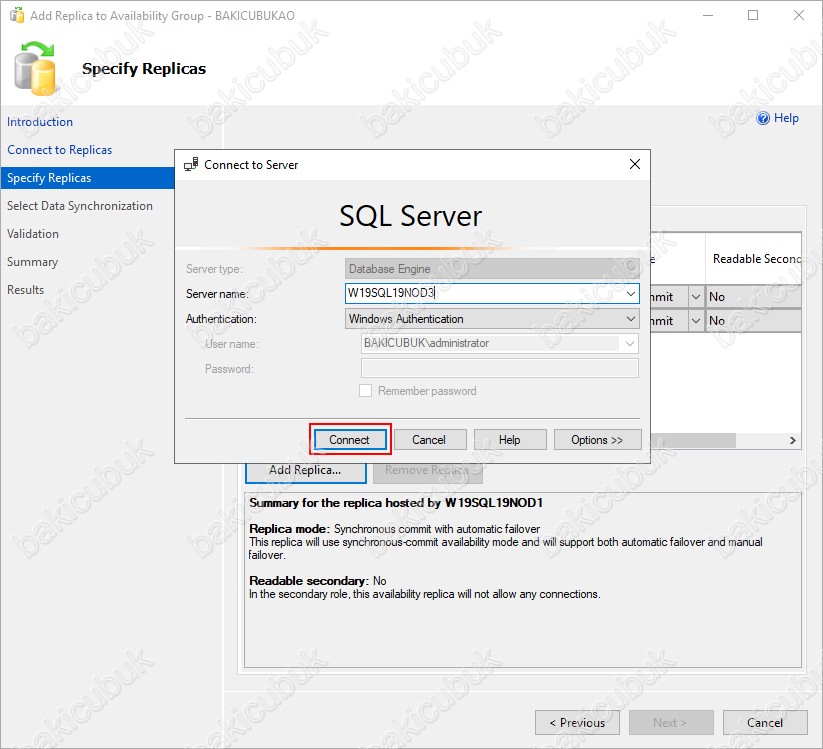Open the first replica's commit mode dropdown
The image size is (823, 749).
point(696,297)
